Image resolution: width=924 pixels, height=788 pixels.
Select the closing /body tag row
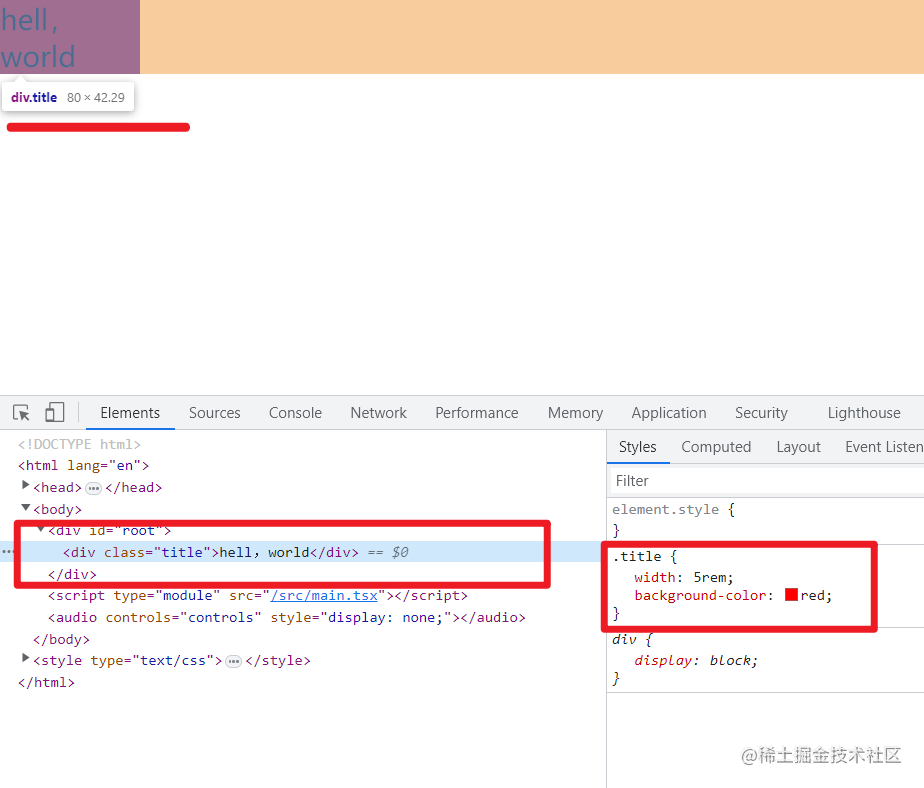pos(61,639)
